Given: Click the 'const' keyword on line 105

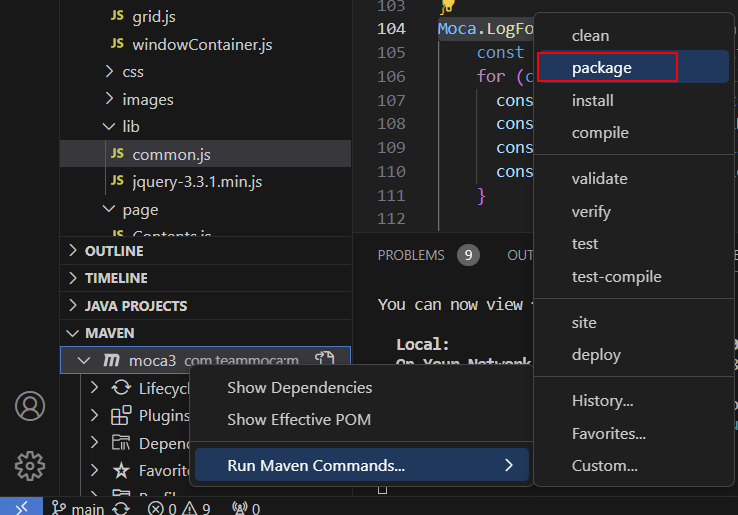Looking at the screenshot, I should coord(500,52).
